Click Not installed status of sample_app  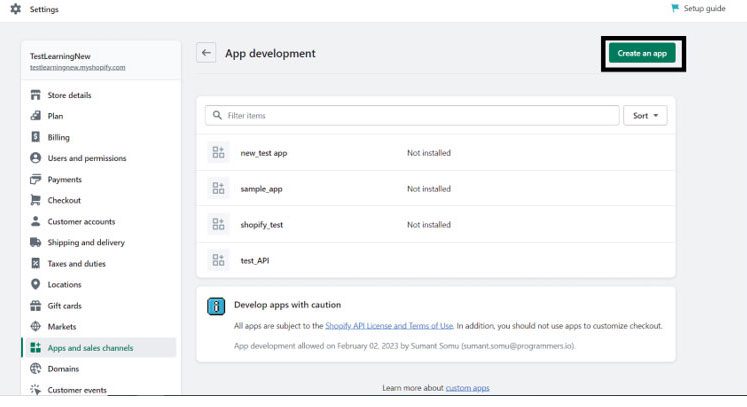click(429, 189)
